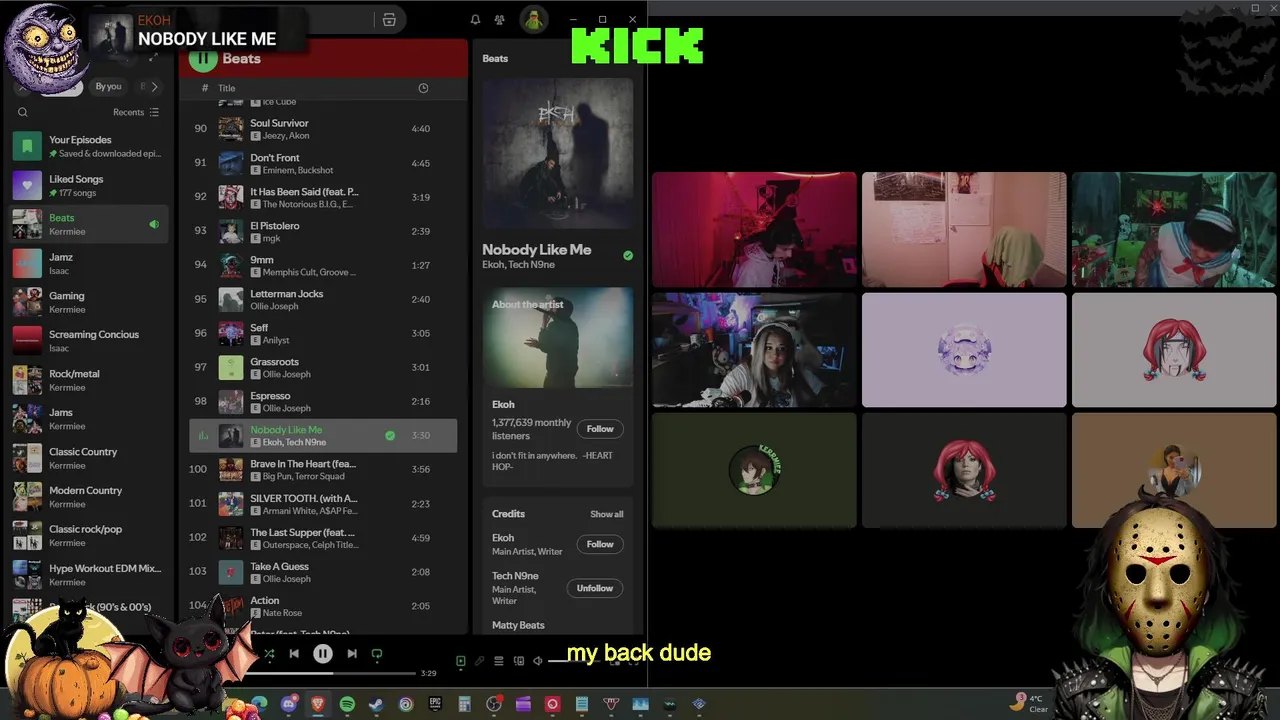Toggle shuffle in the player bar
The width and height of the screenshot is (1280, 720).
(268, 654)
